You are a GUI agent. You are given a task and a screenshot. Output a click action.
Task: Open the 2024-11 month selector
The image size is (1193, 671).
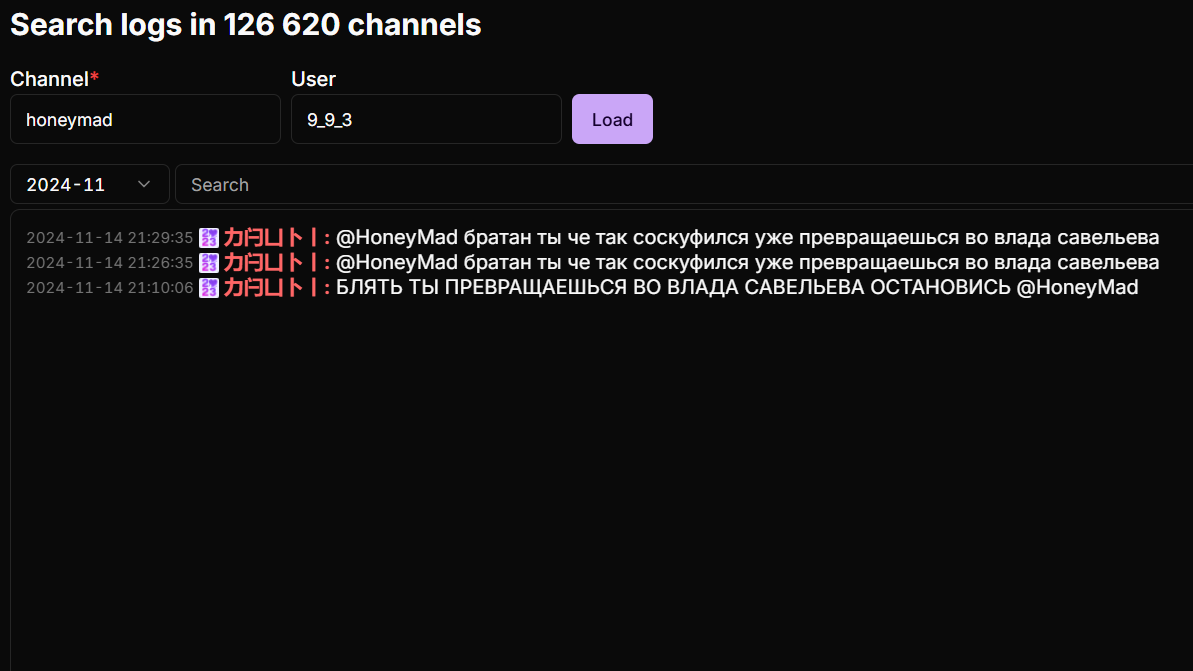pos(90,184)
